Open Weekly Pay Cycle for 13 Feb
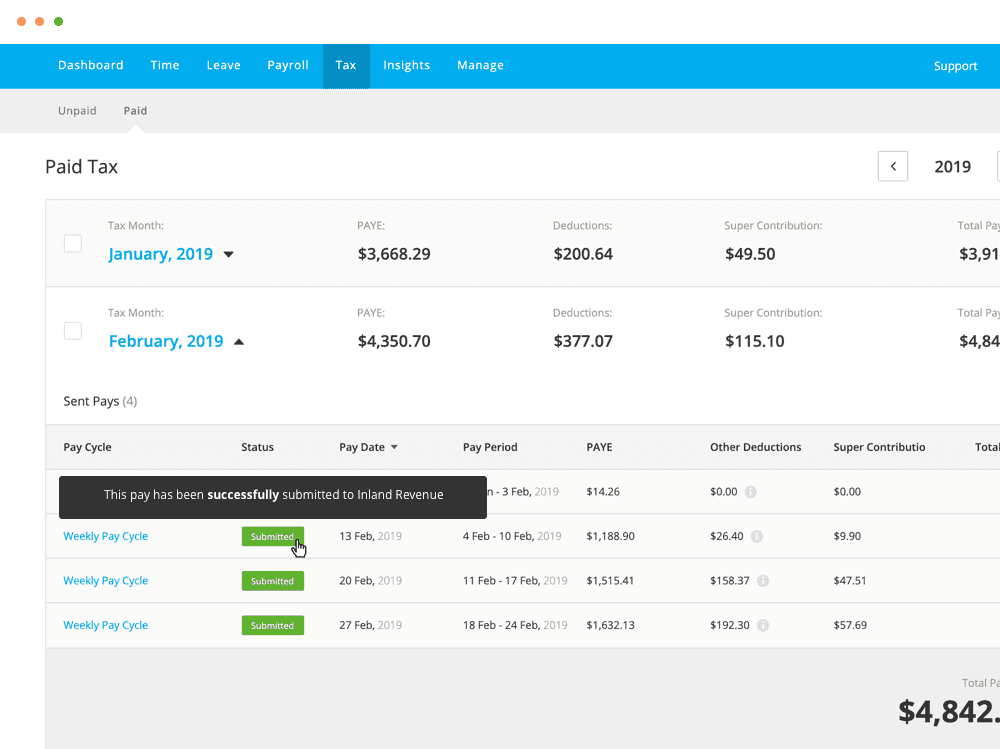1000x749 pixels. pos(105,537)
